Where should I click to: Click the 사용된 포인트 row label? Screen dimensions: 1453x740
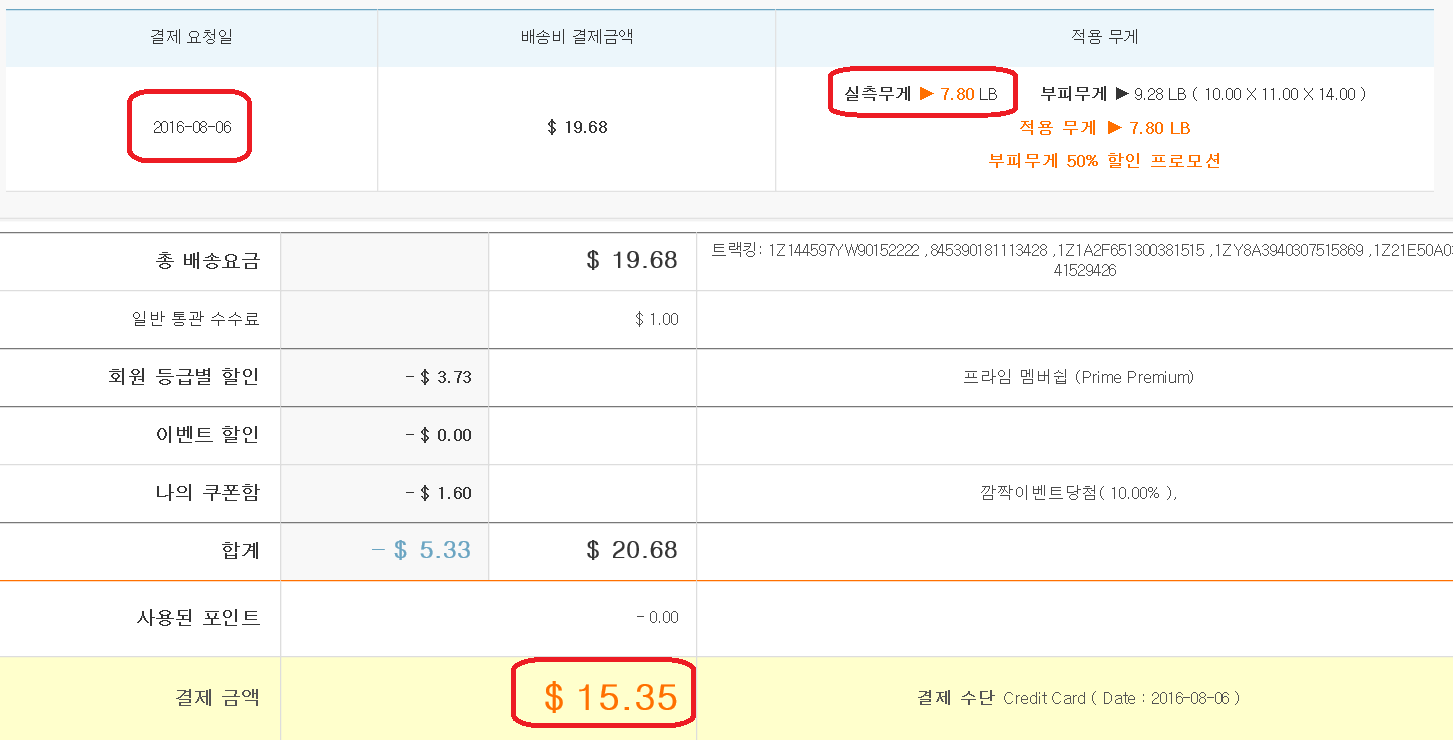coord(198,618)
